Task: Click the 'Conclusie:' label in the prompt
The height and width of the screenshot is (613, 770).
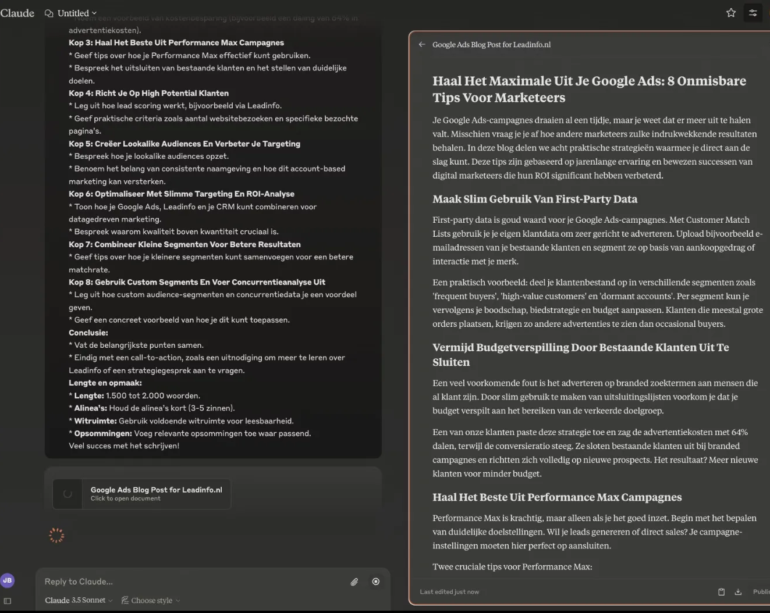Action: click(x=88, y=333)
